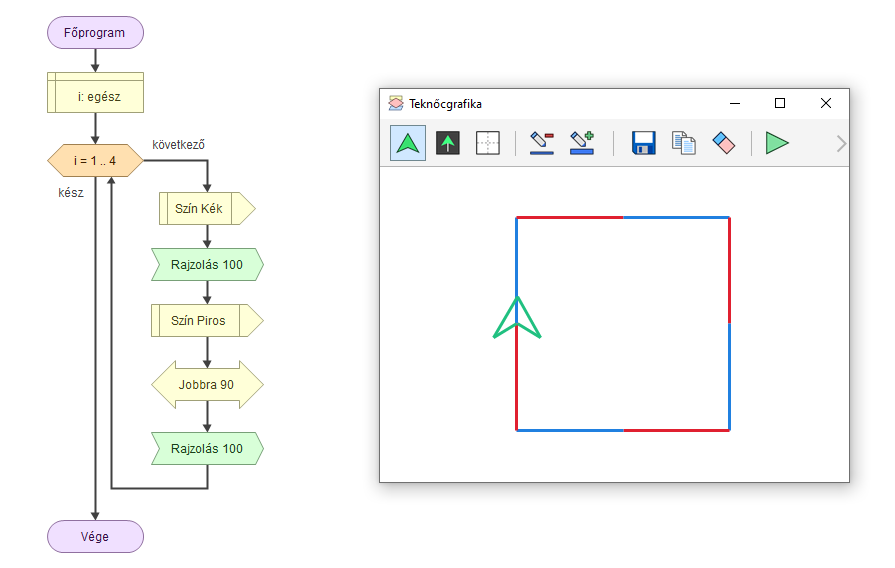Maximize the Teknőcgrafika window
This screenshot has height=568, width=895.
point(780,103)
